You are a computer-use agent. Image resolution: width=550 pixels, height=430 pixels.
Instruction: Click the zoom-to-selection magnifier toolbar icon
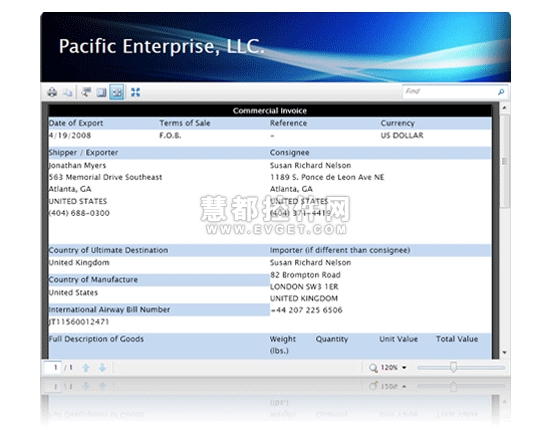86,92
